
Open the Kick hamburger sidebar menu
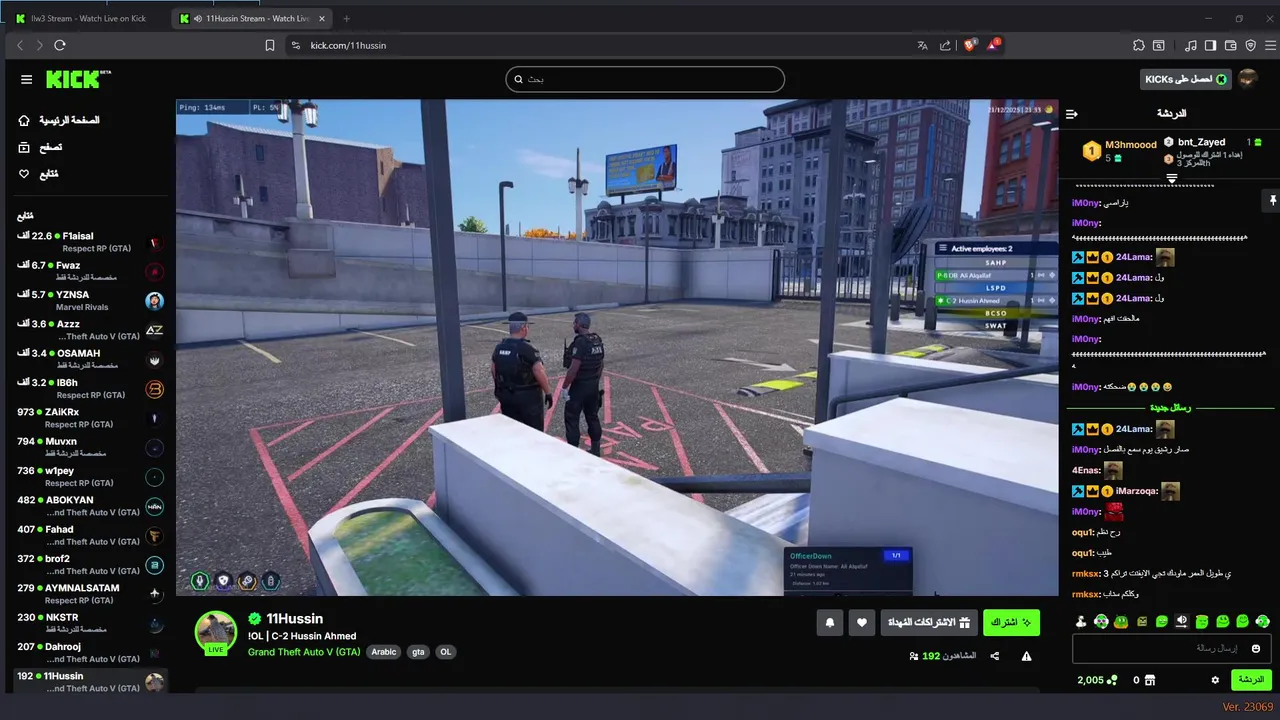pyautogui.click(x=26, y=80)
